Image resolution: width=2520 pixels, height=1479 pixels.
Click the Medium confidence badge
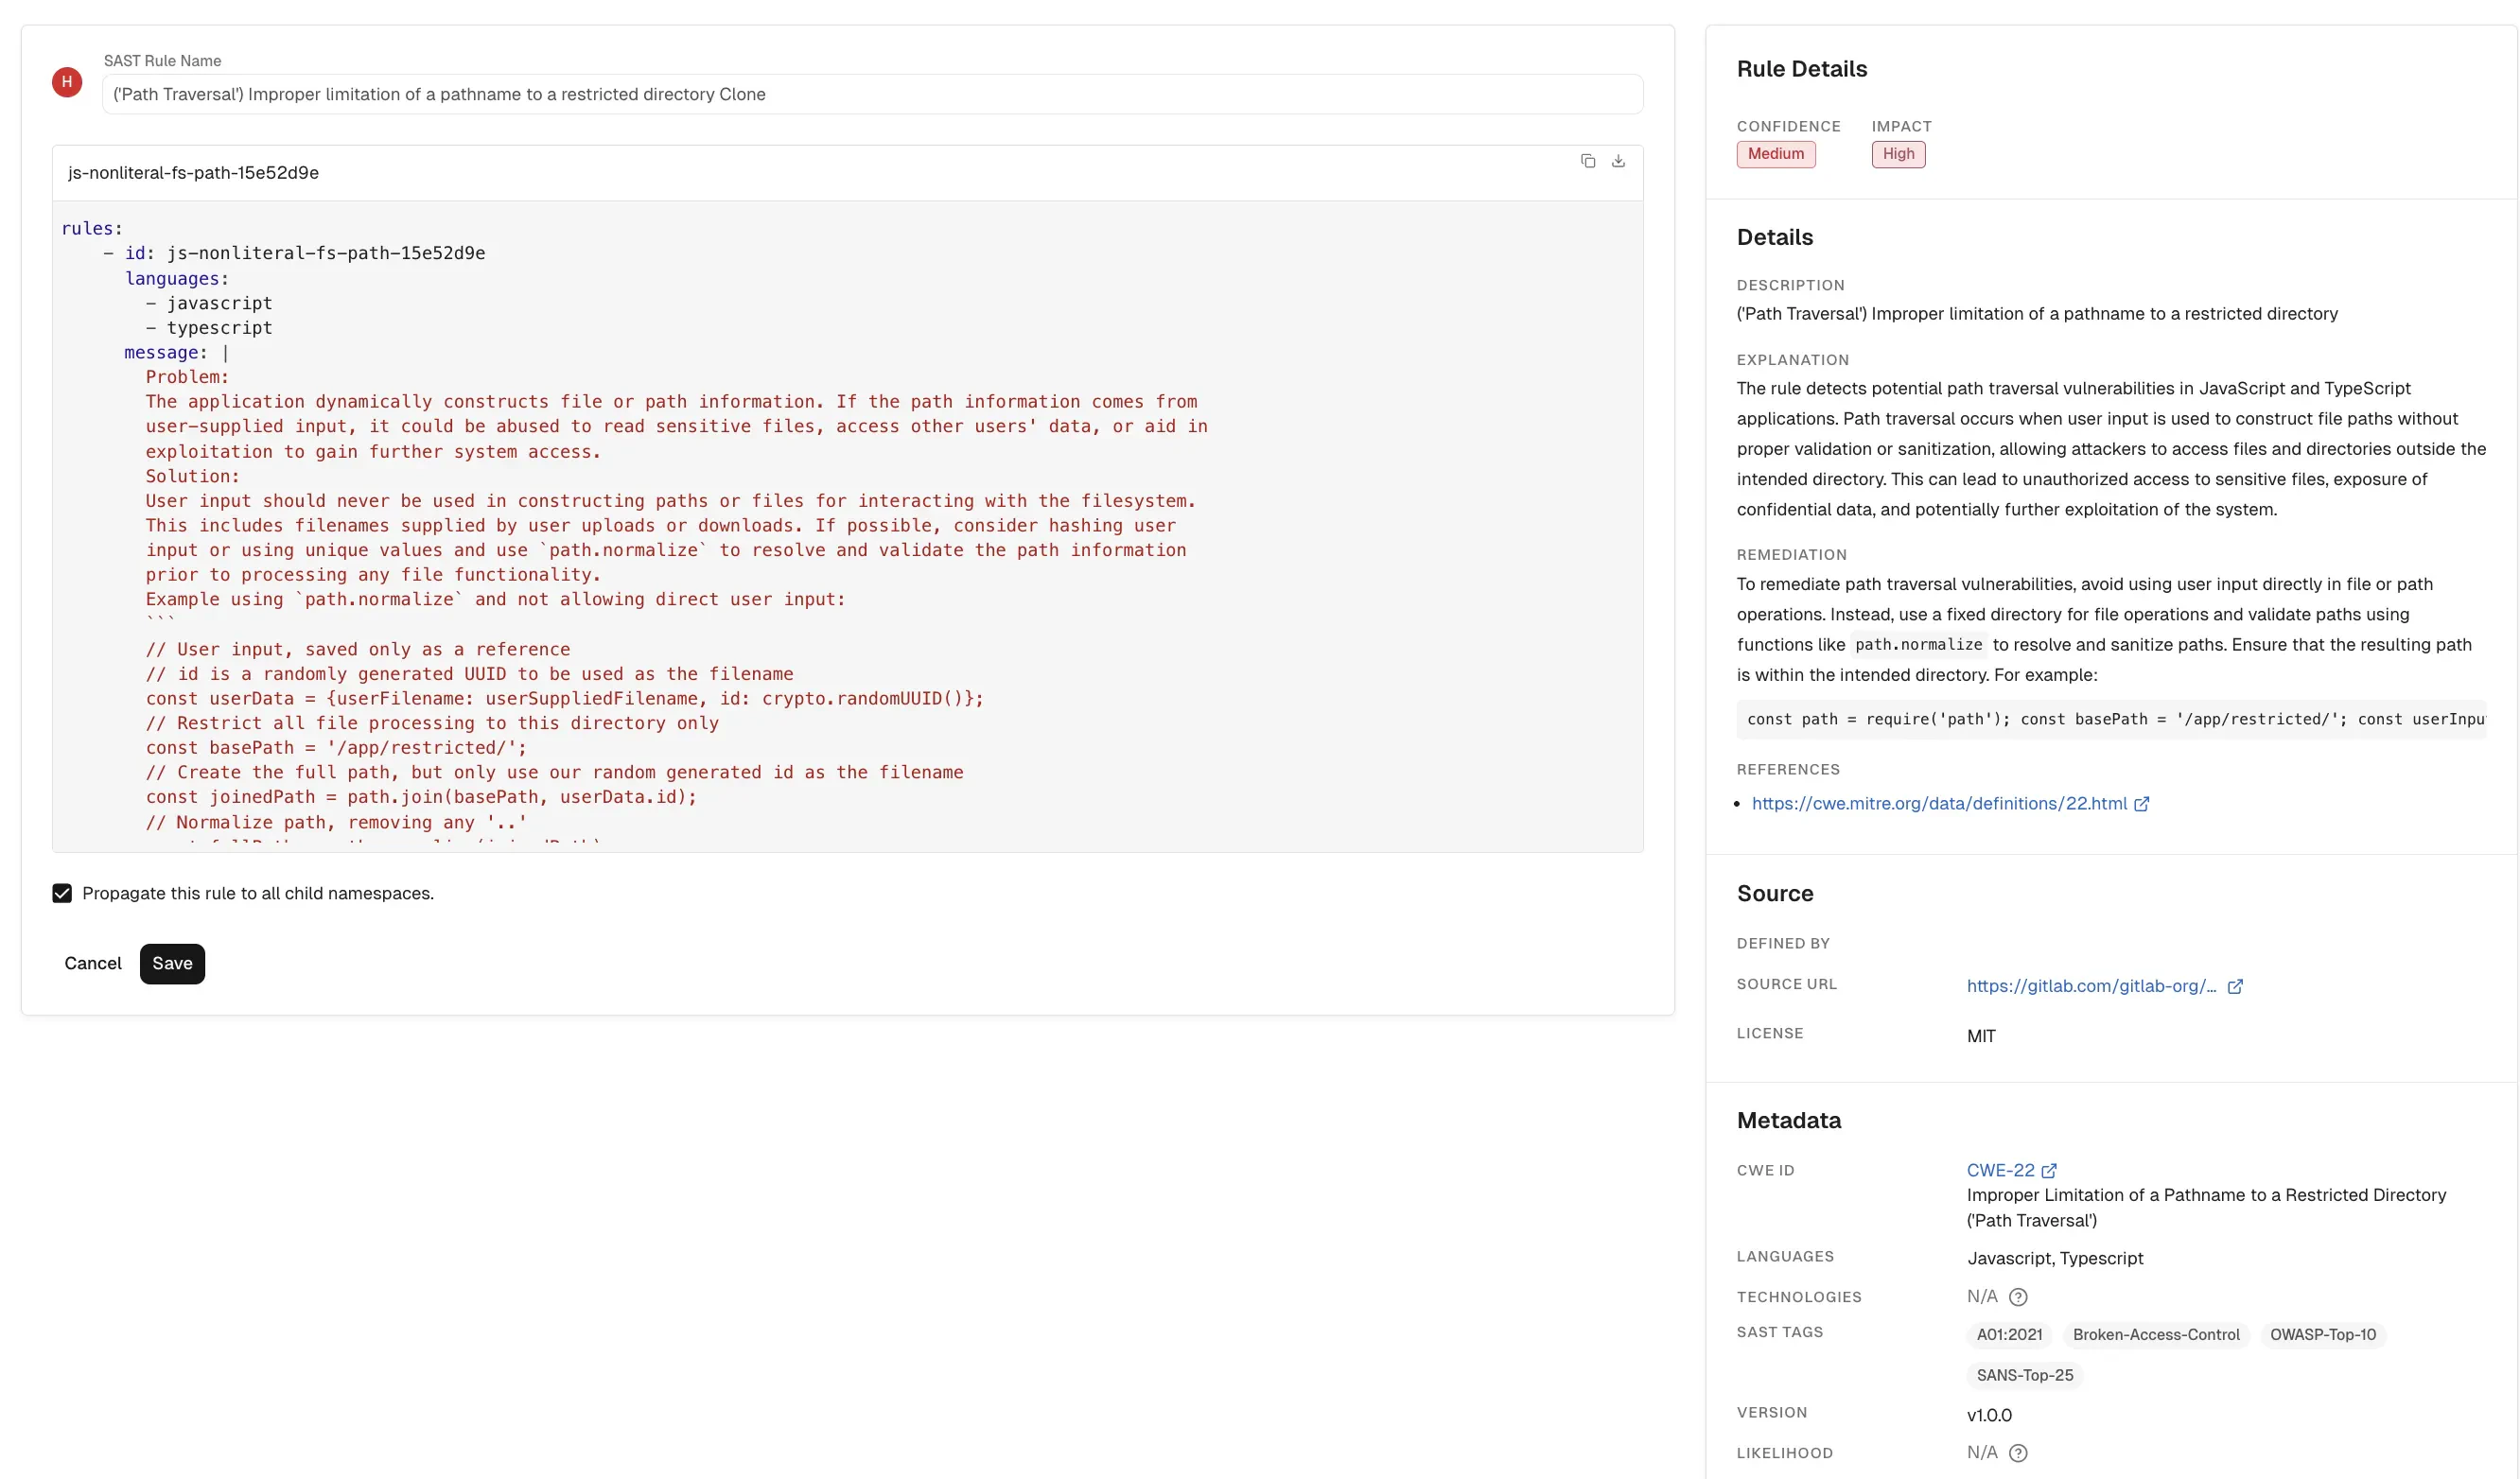pyautogui.click(x=1776, y=154)
